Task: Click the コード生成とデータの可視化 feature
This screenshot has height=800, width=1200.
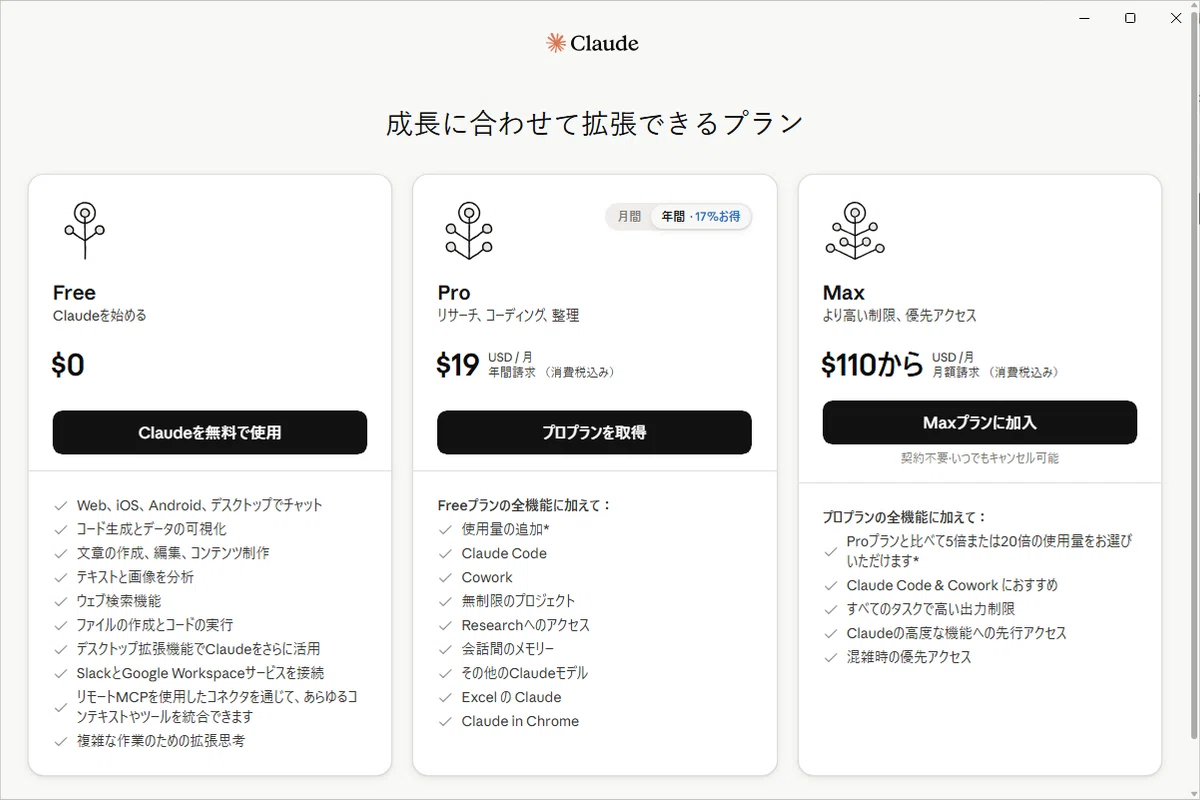Action: point(152,529)
